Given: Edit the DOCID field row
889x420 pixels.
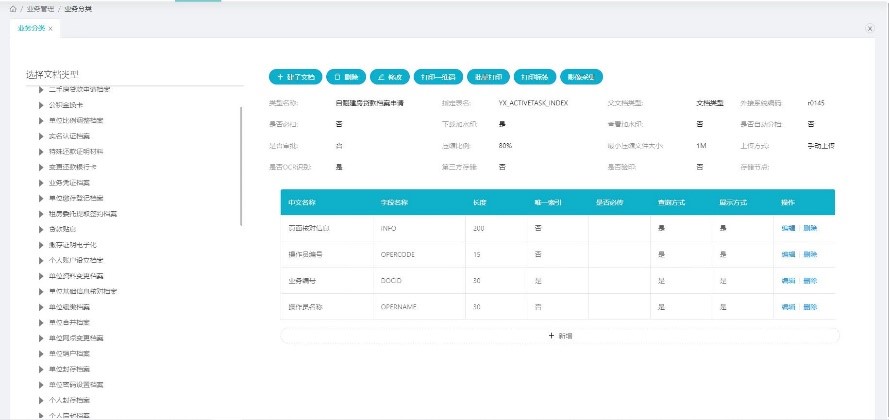Looking at the screenshot, I should pos(789,280).
